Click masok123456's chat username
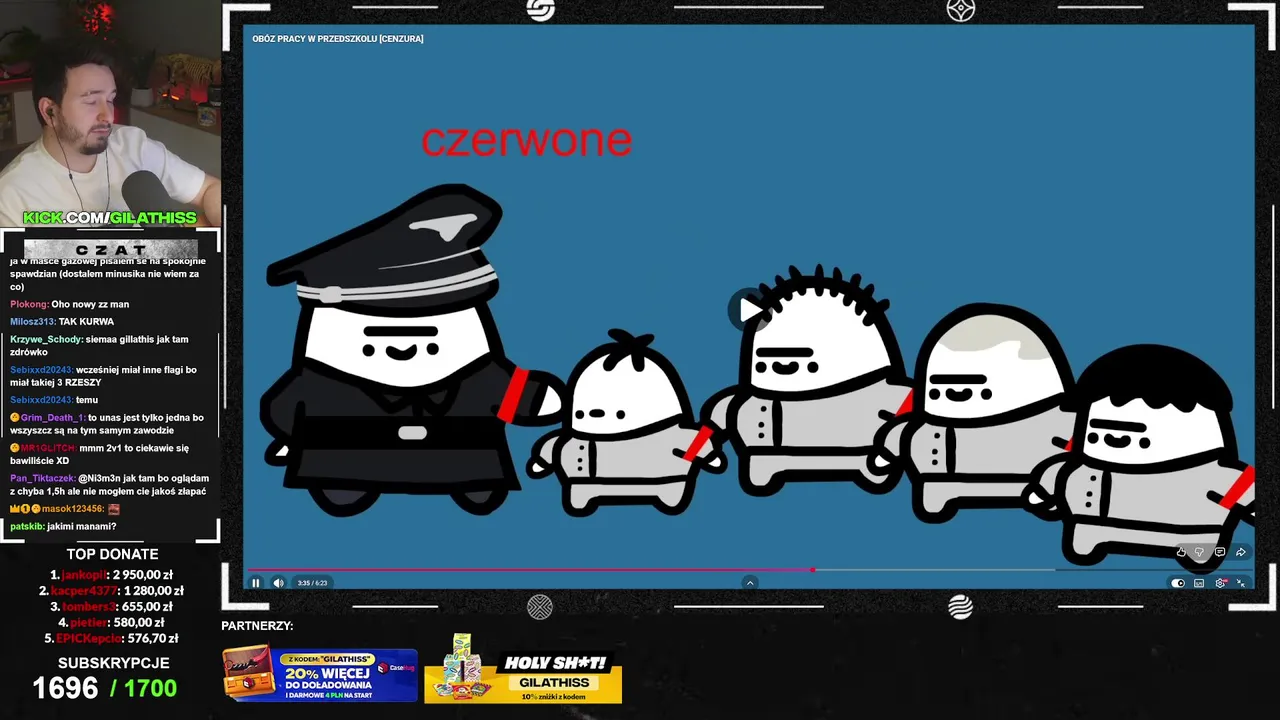Image resolution: width=1280 pixels, height=720 pixels. pyautogui.click(x=72, y=509)
